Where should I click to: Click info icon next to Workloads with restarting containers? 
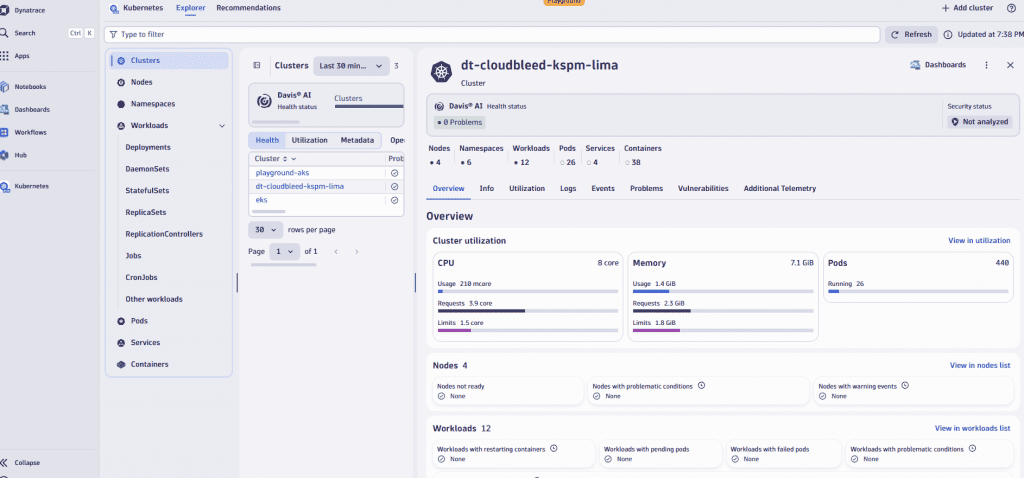click(x=554, y=449)
